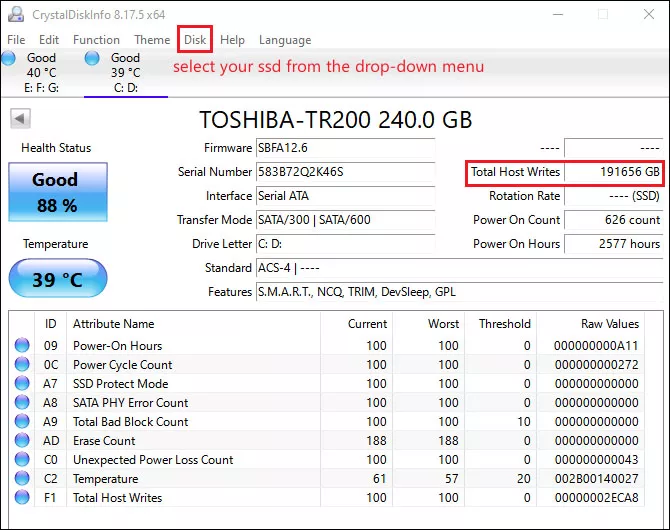The image size is (670, 530).
Task: Open the Edit menu
Action: point(49,40)
